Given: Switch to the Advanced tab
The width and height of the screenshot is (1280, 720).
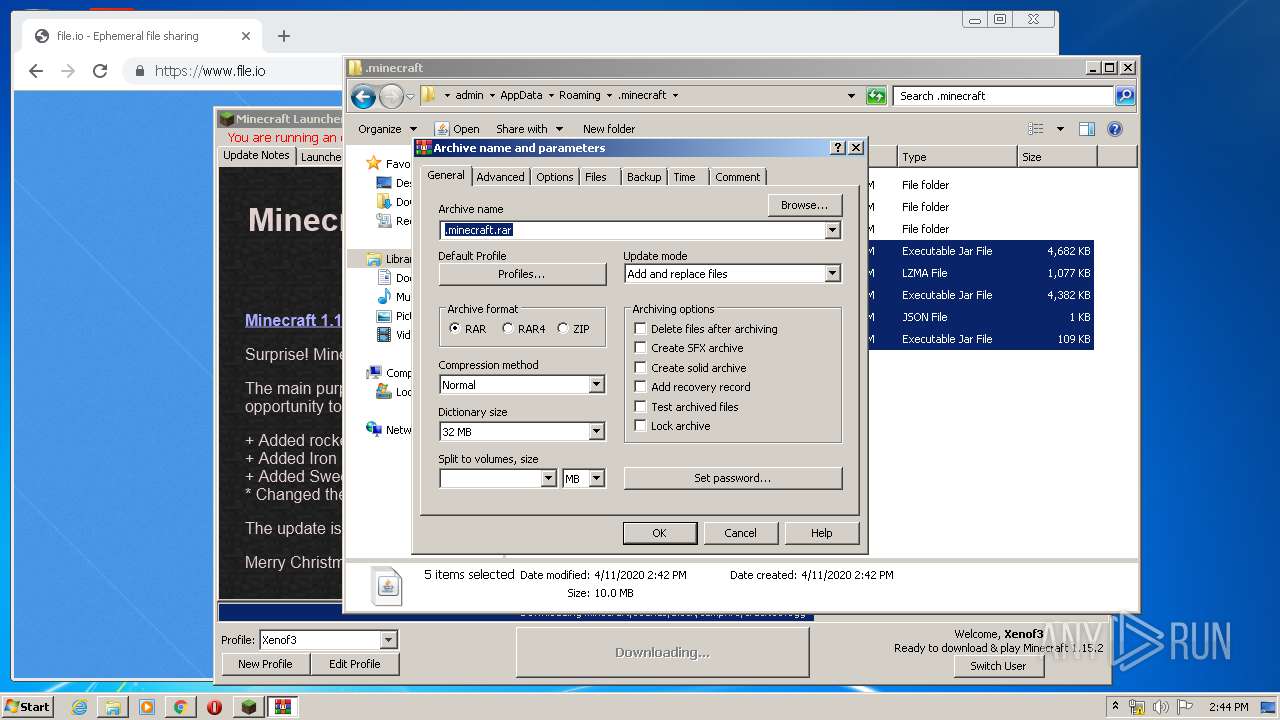Looking at the screenshot, I should point(500,177).
